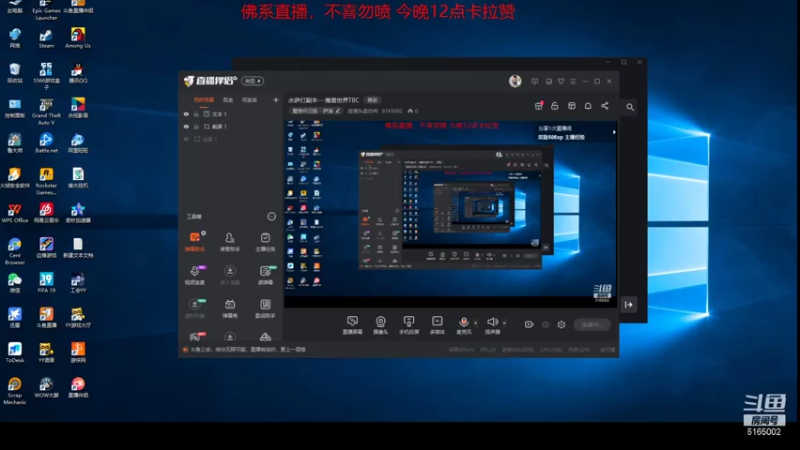800x450 pixels.
Task: Open the 房管助手 toolbox tool
Action: click(x=230, y=241)
